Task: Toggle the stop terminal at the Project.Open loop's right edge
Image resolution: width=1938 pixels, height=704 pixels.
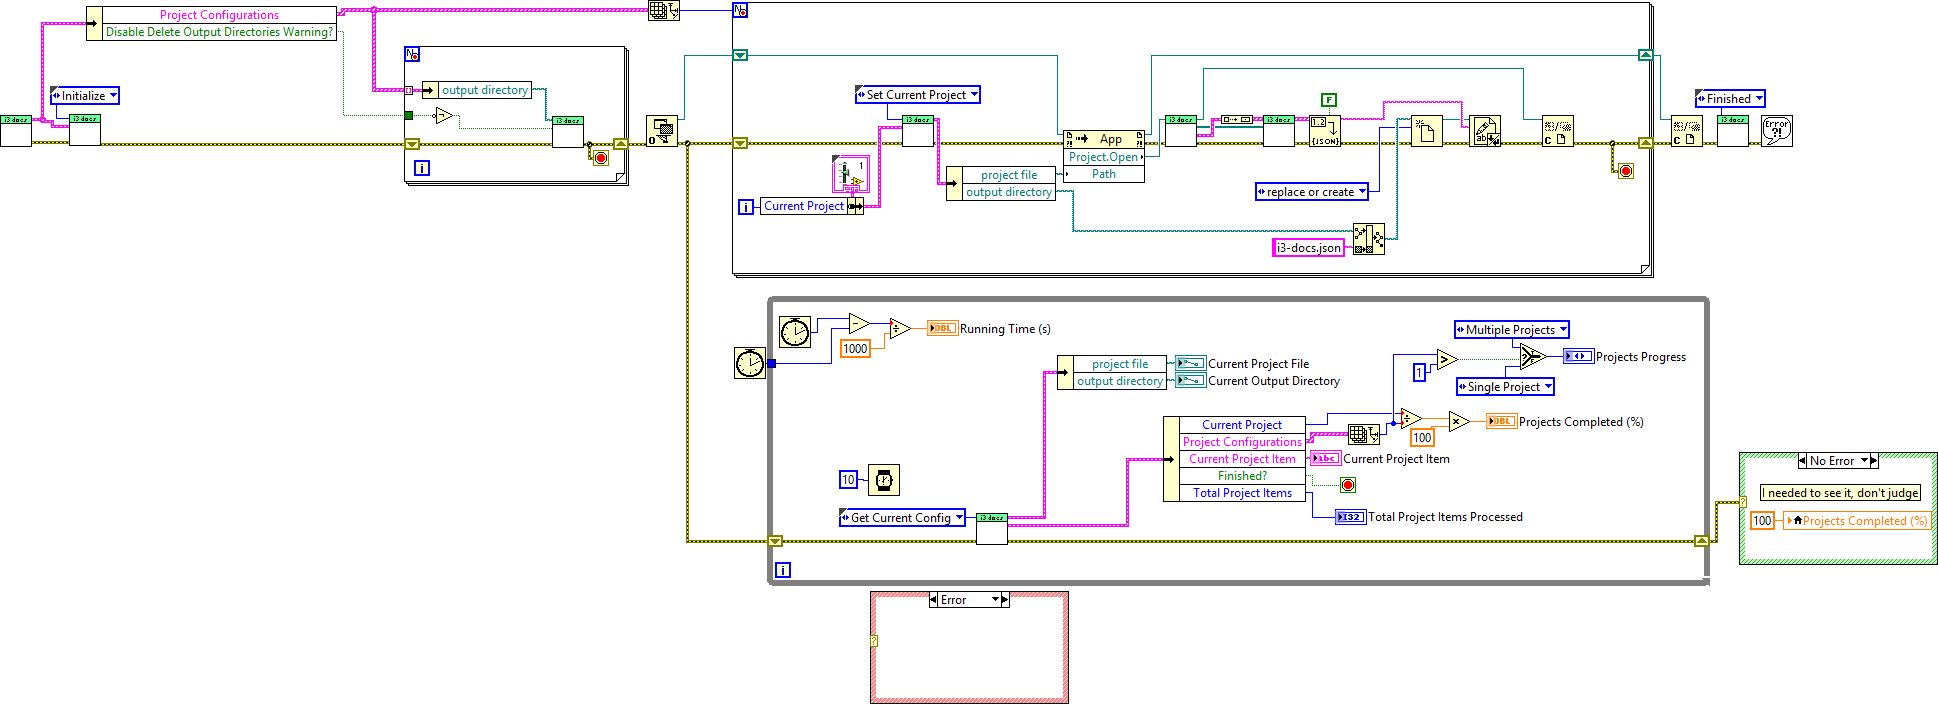Action: coord(1625,171)
